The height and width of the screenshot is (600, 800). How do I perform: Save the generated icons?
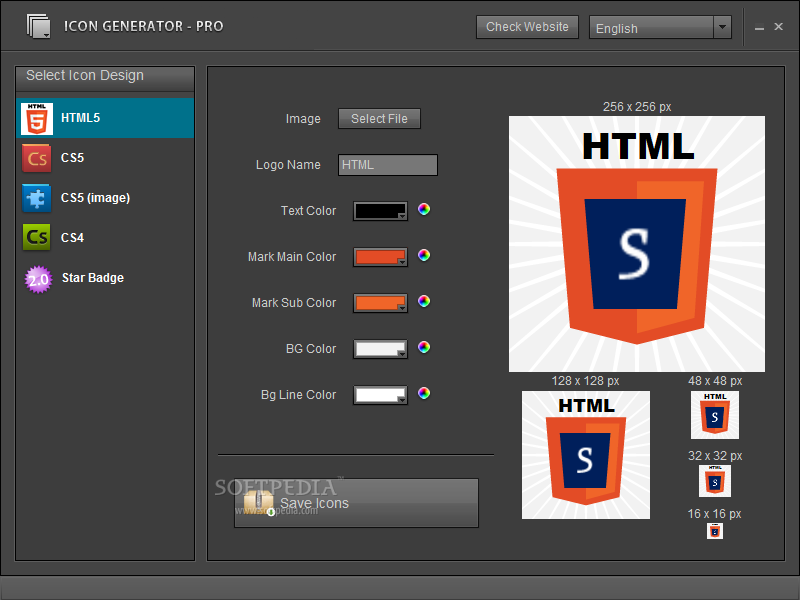[356, 503]
